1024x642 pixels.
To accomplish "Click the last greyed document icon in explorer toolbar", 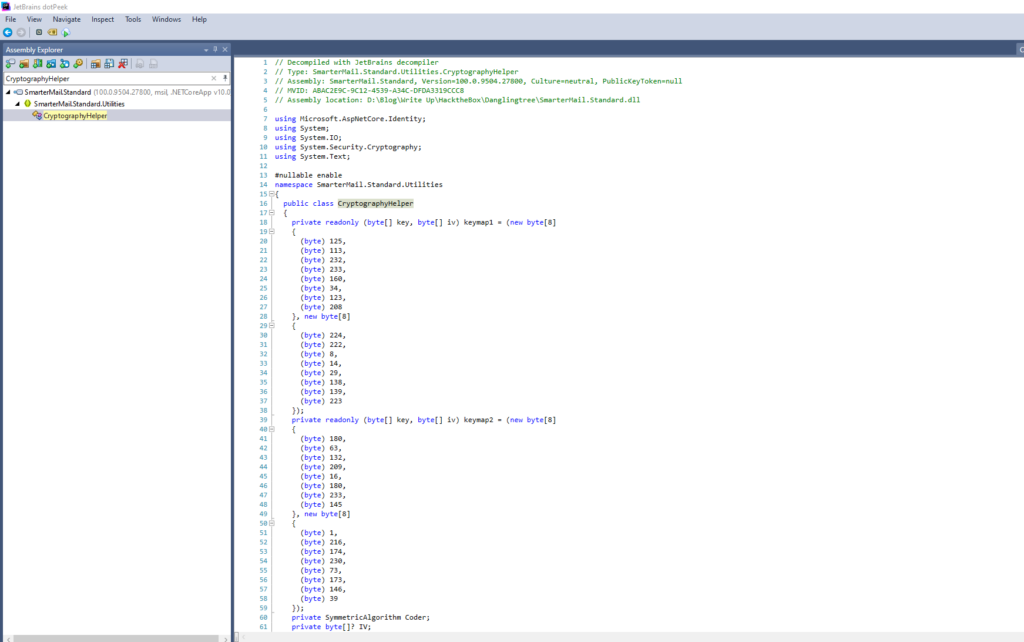I will click(153, 63).
